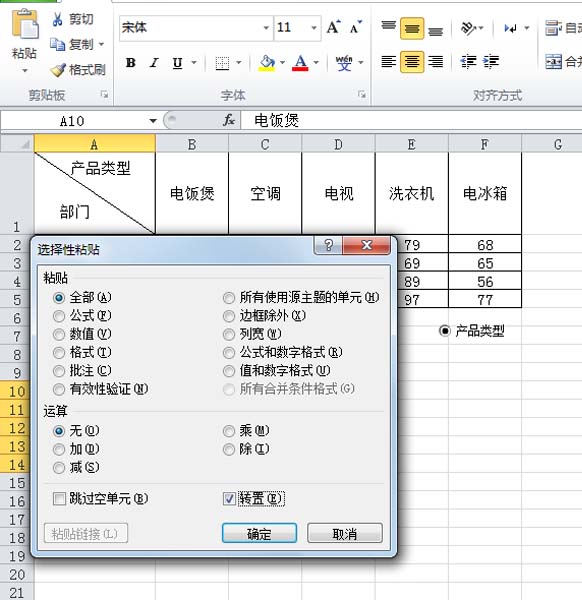The height and width of the screenshot is (600, 582).
Task: Click the borders grid icon
Action: click(x=222, y=63)
